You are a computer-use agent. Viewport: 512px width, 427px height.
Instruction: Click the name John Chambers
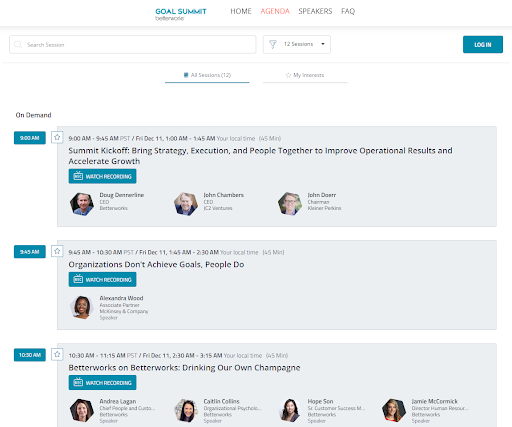(224, 195)
